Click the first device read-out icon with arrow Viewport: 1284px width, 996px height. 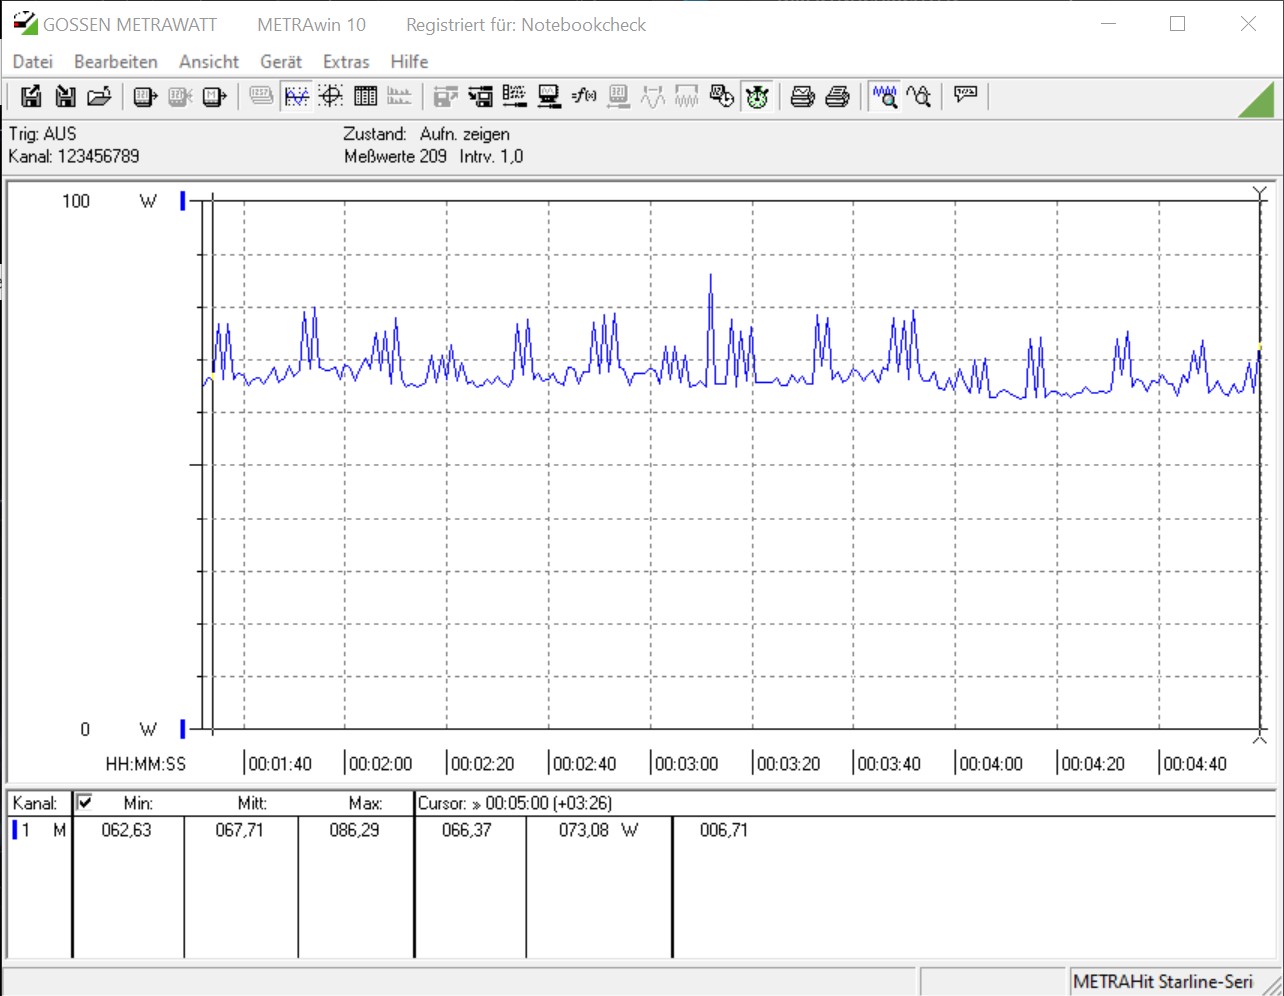146,96
